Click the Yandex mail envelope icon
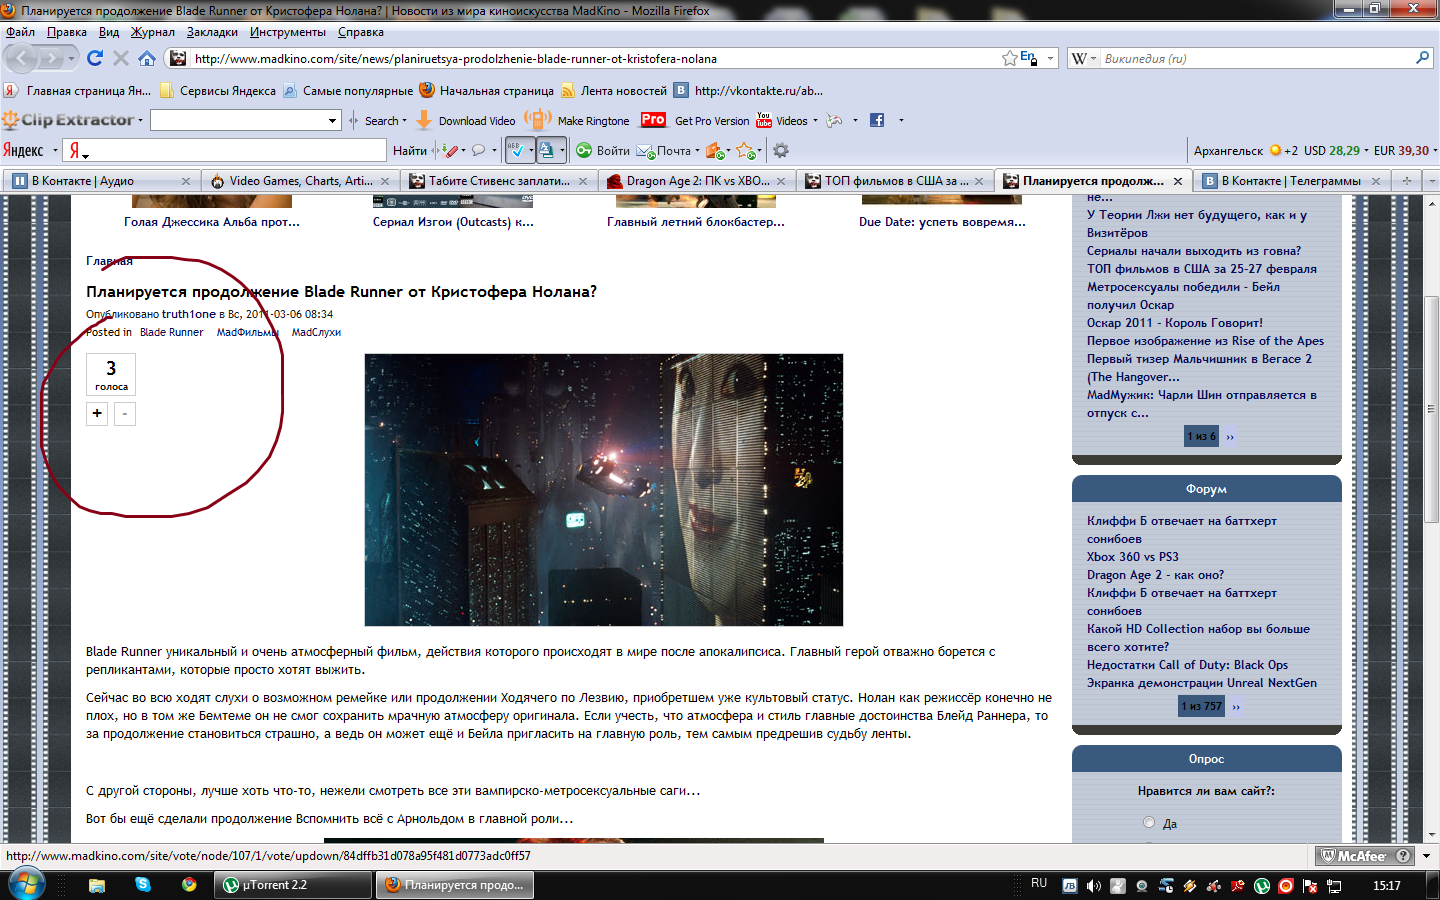The width and height of the screenshot is (1440, 900). tap(646, 150)
